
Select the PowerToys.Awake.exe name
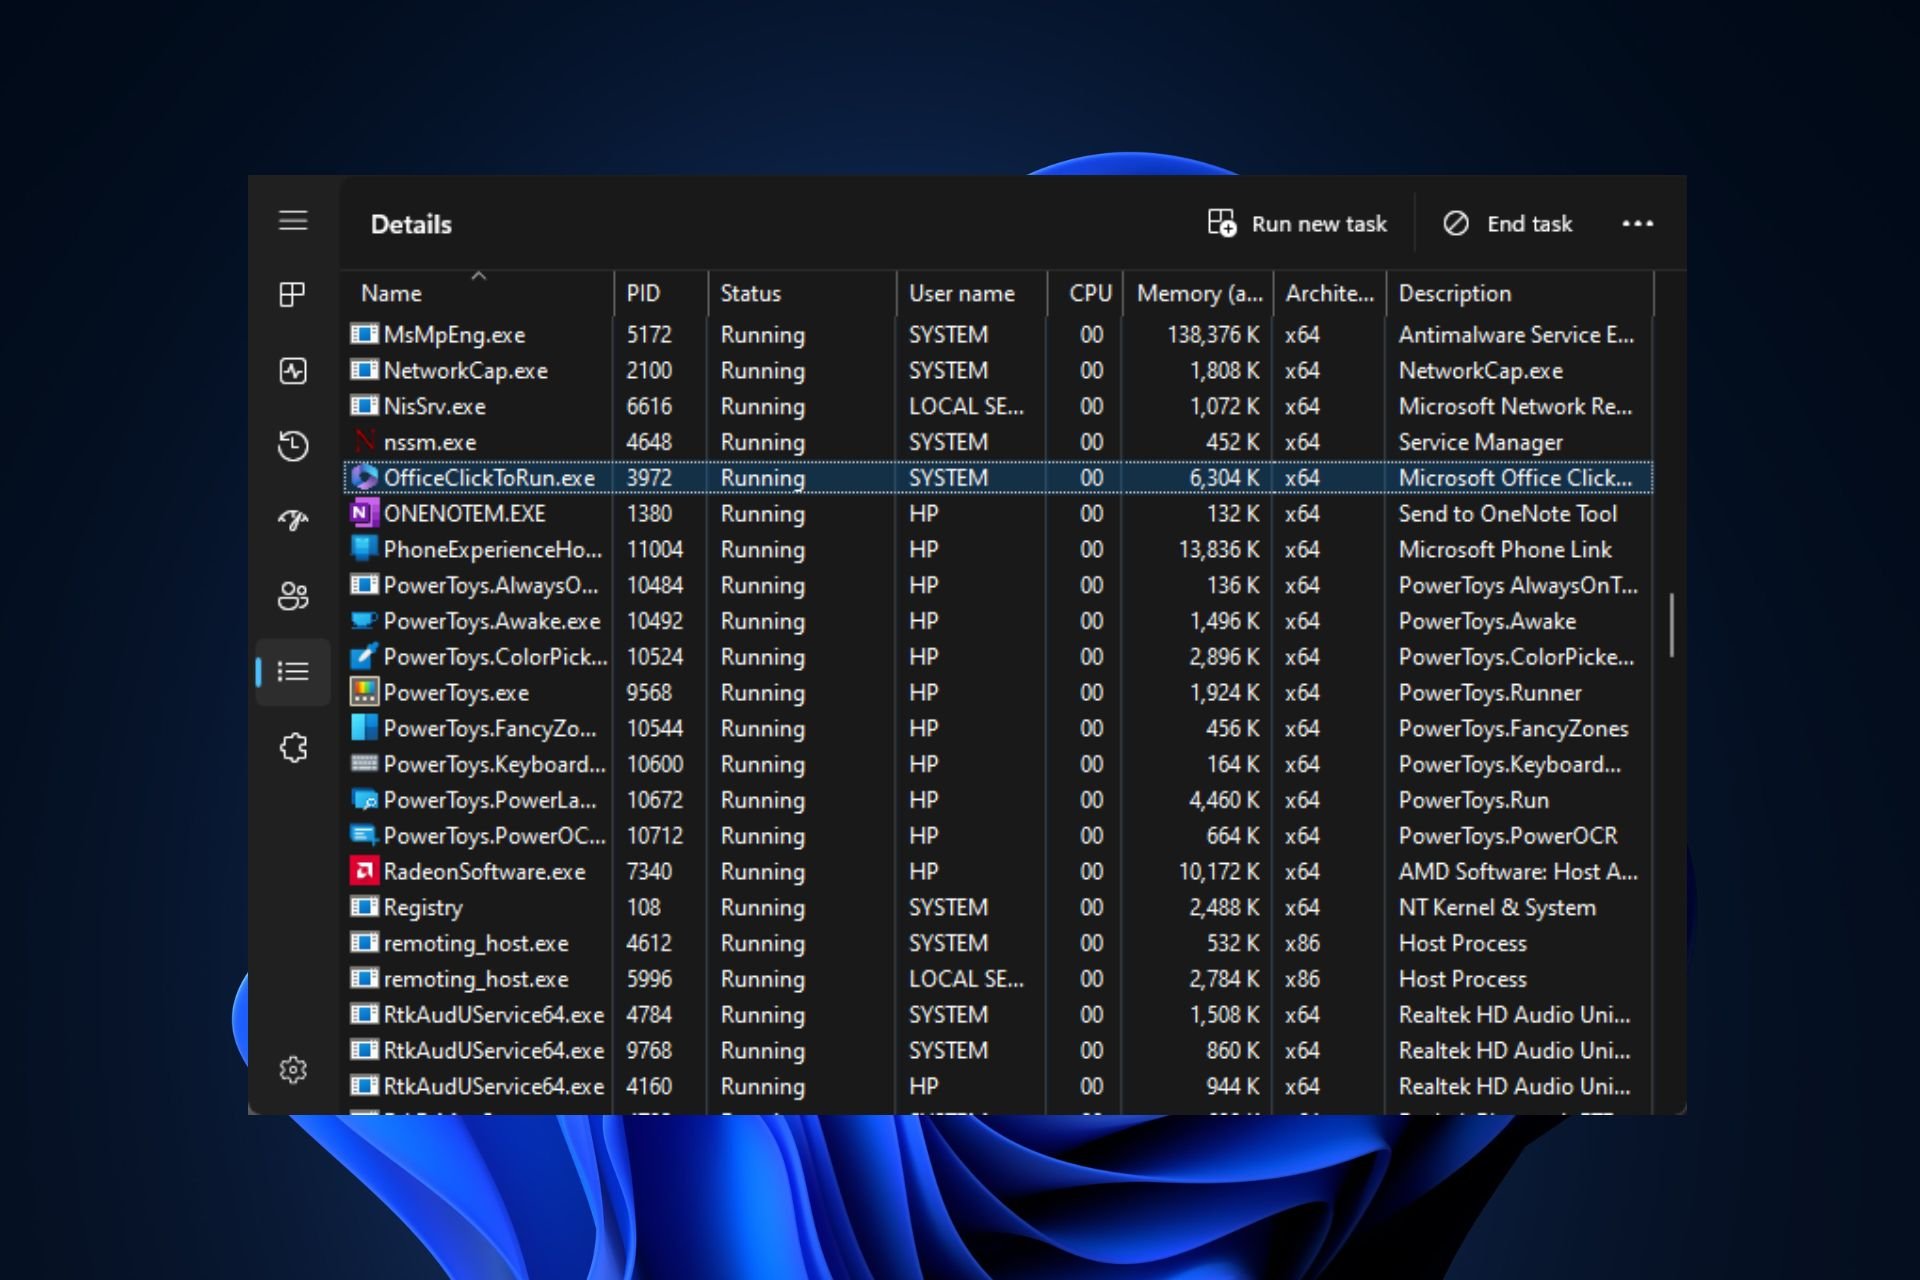click(x=492, y=621)
